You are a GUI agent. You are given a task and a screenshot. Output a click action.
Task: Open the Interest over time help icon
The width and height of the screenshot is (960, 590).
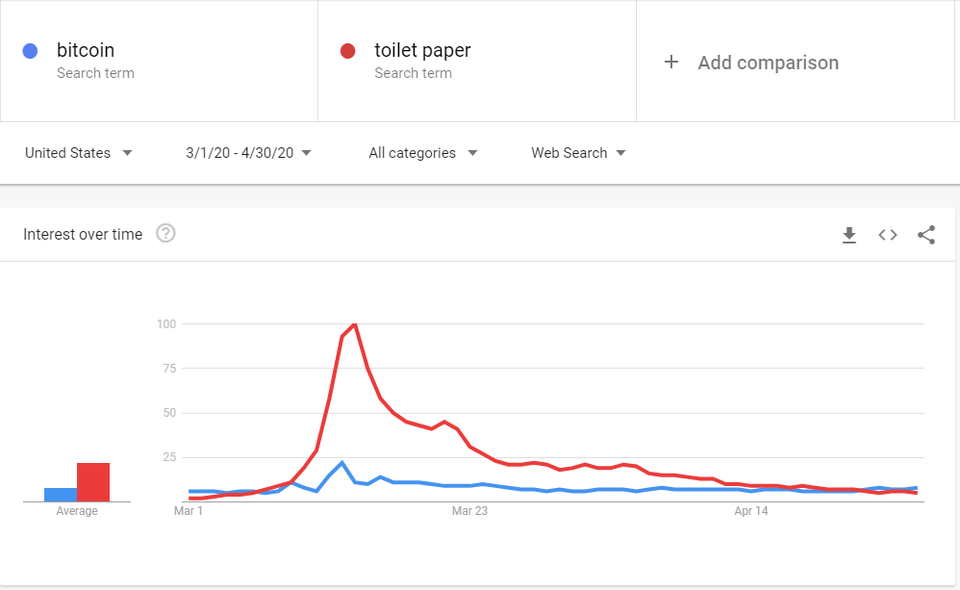tap(166, 234)
